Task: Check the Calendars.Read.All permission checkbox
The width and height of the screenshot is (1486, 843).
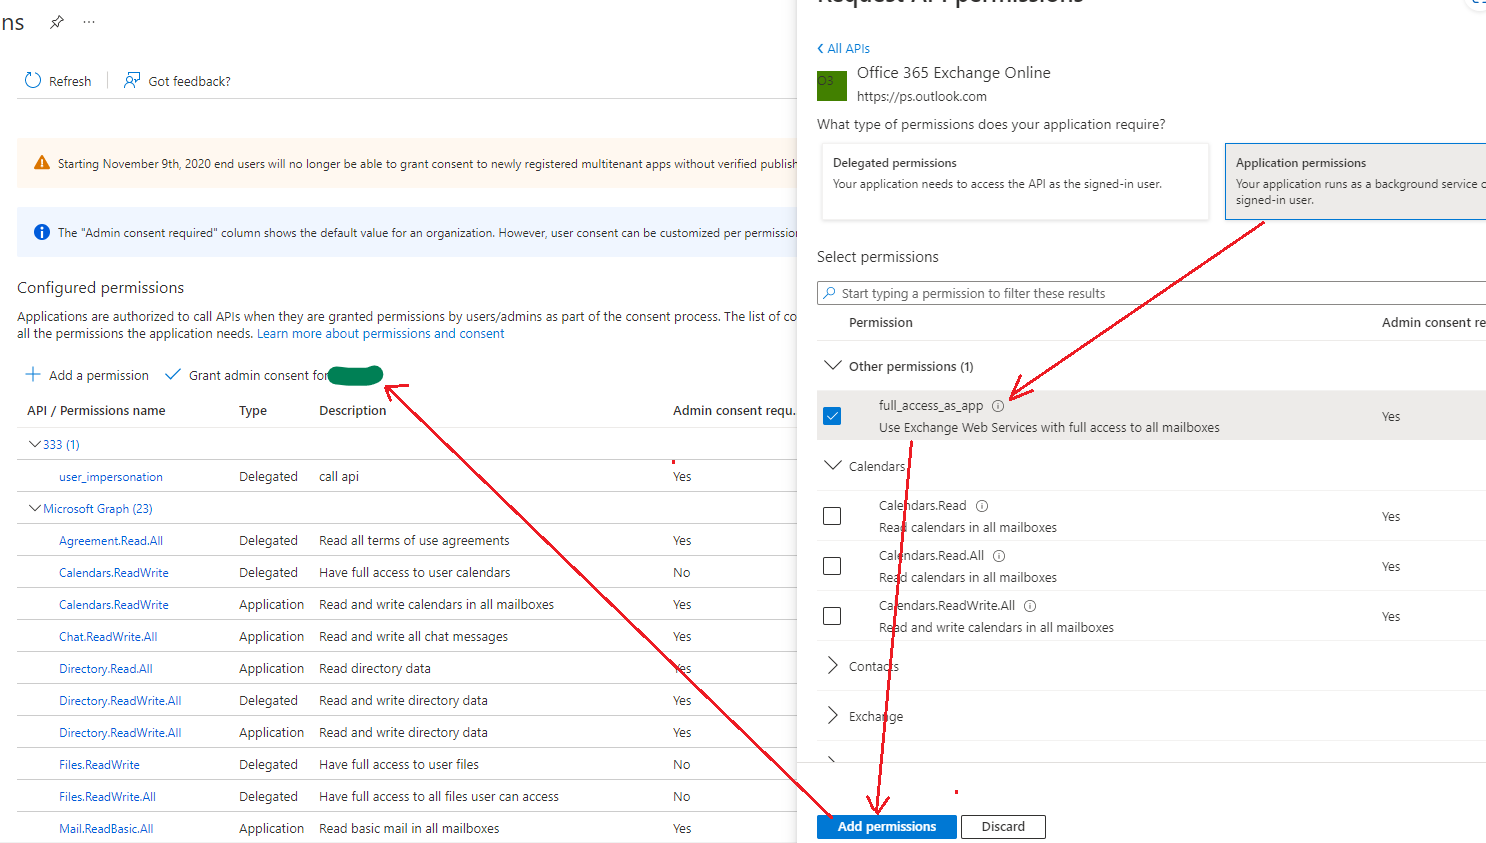Action: click(x=832, y=566)
